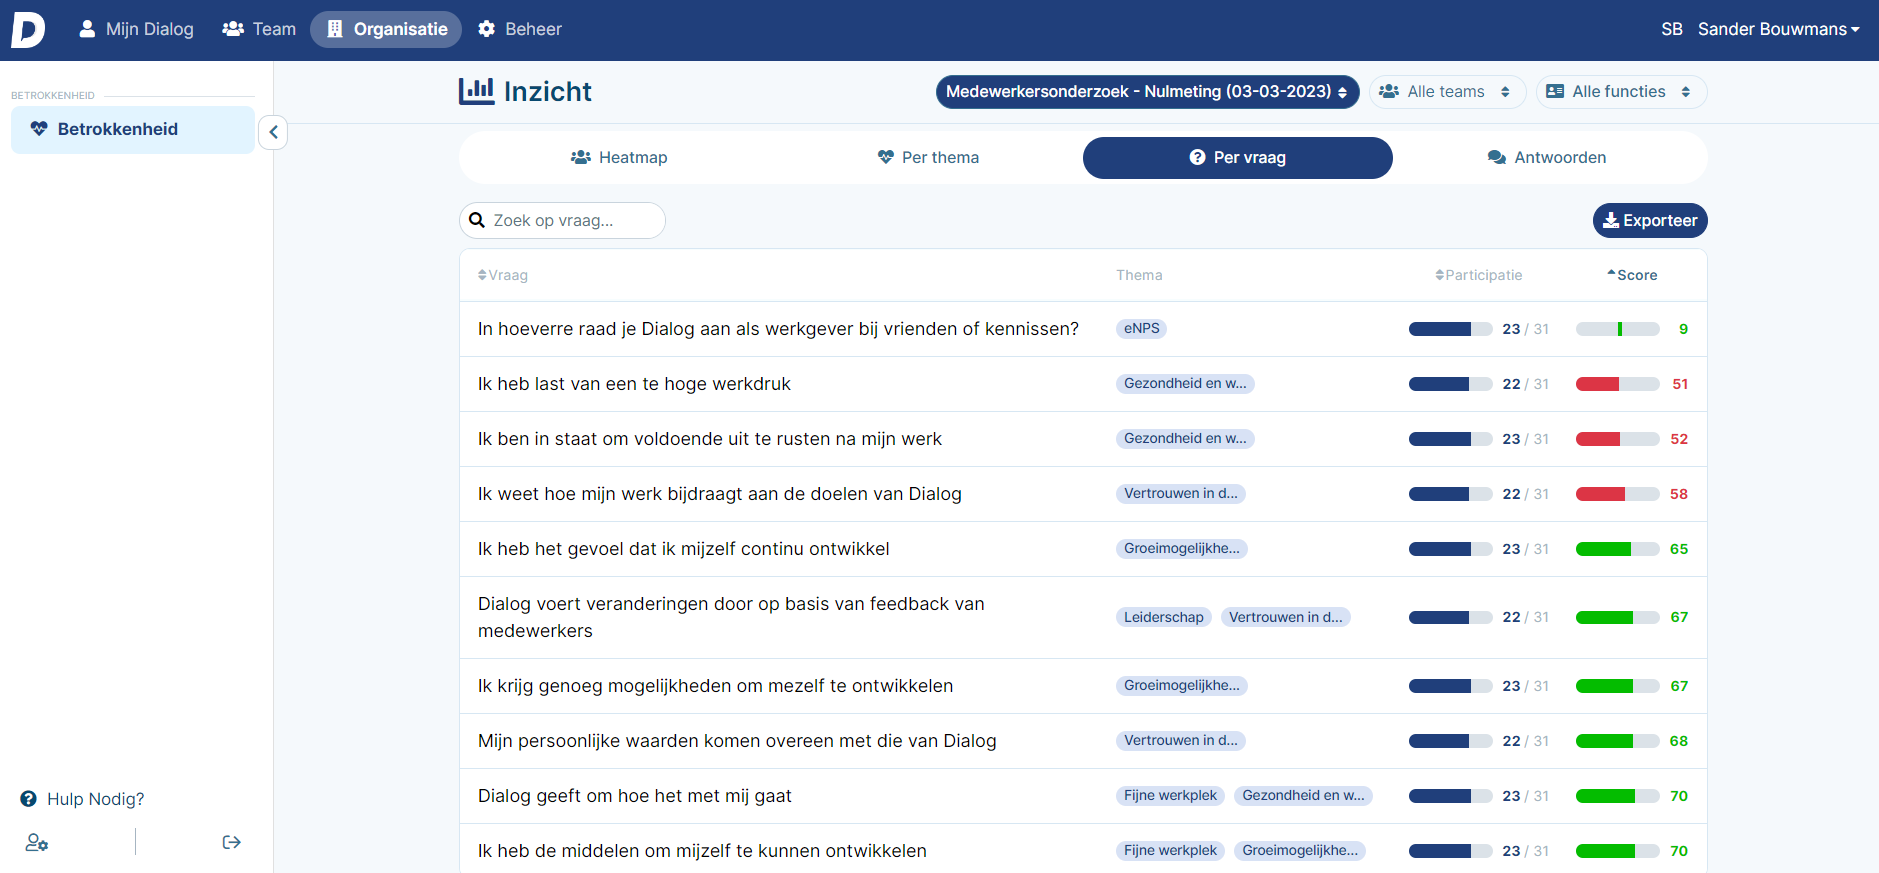Click the logout icon in sidebar footer

tap(232, 842)
